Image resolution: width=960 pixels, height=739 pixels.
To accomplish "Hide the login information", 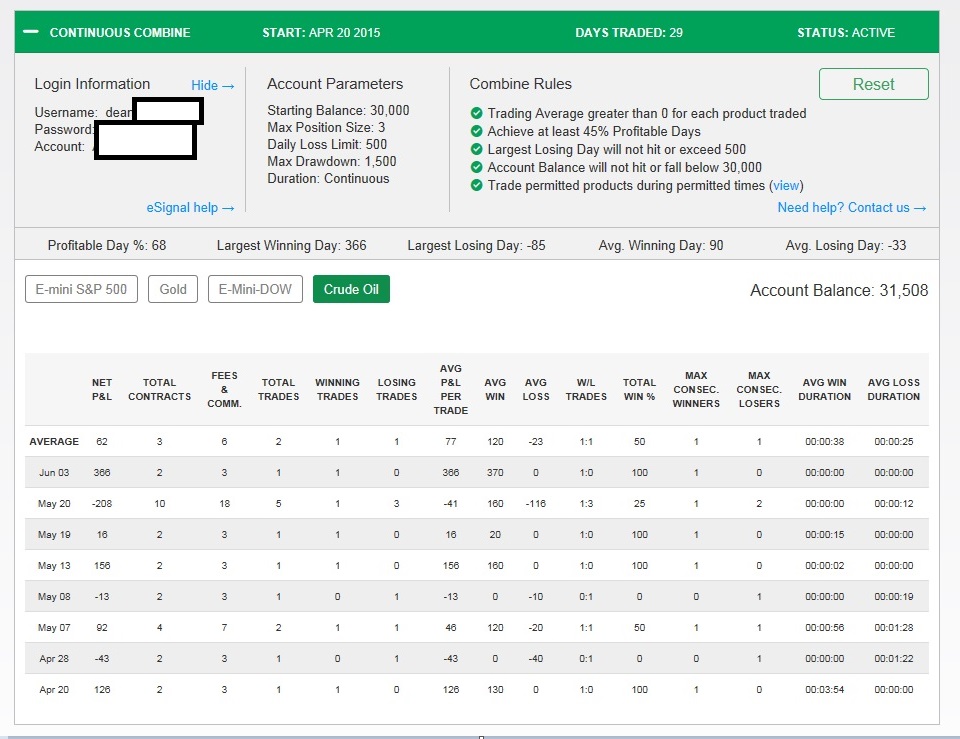I will coord(212,86).
